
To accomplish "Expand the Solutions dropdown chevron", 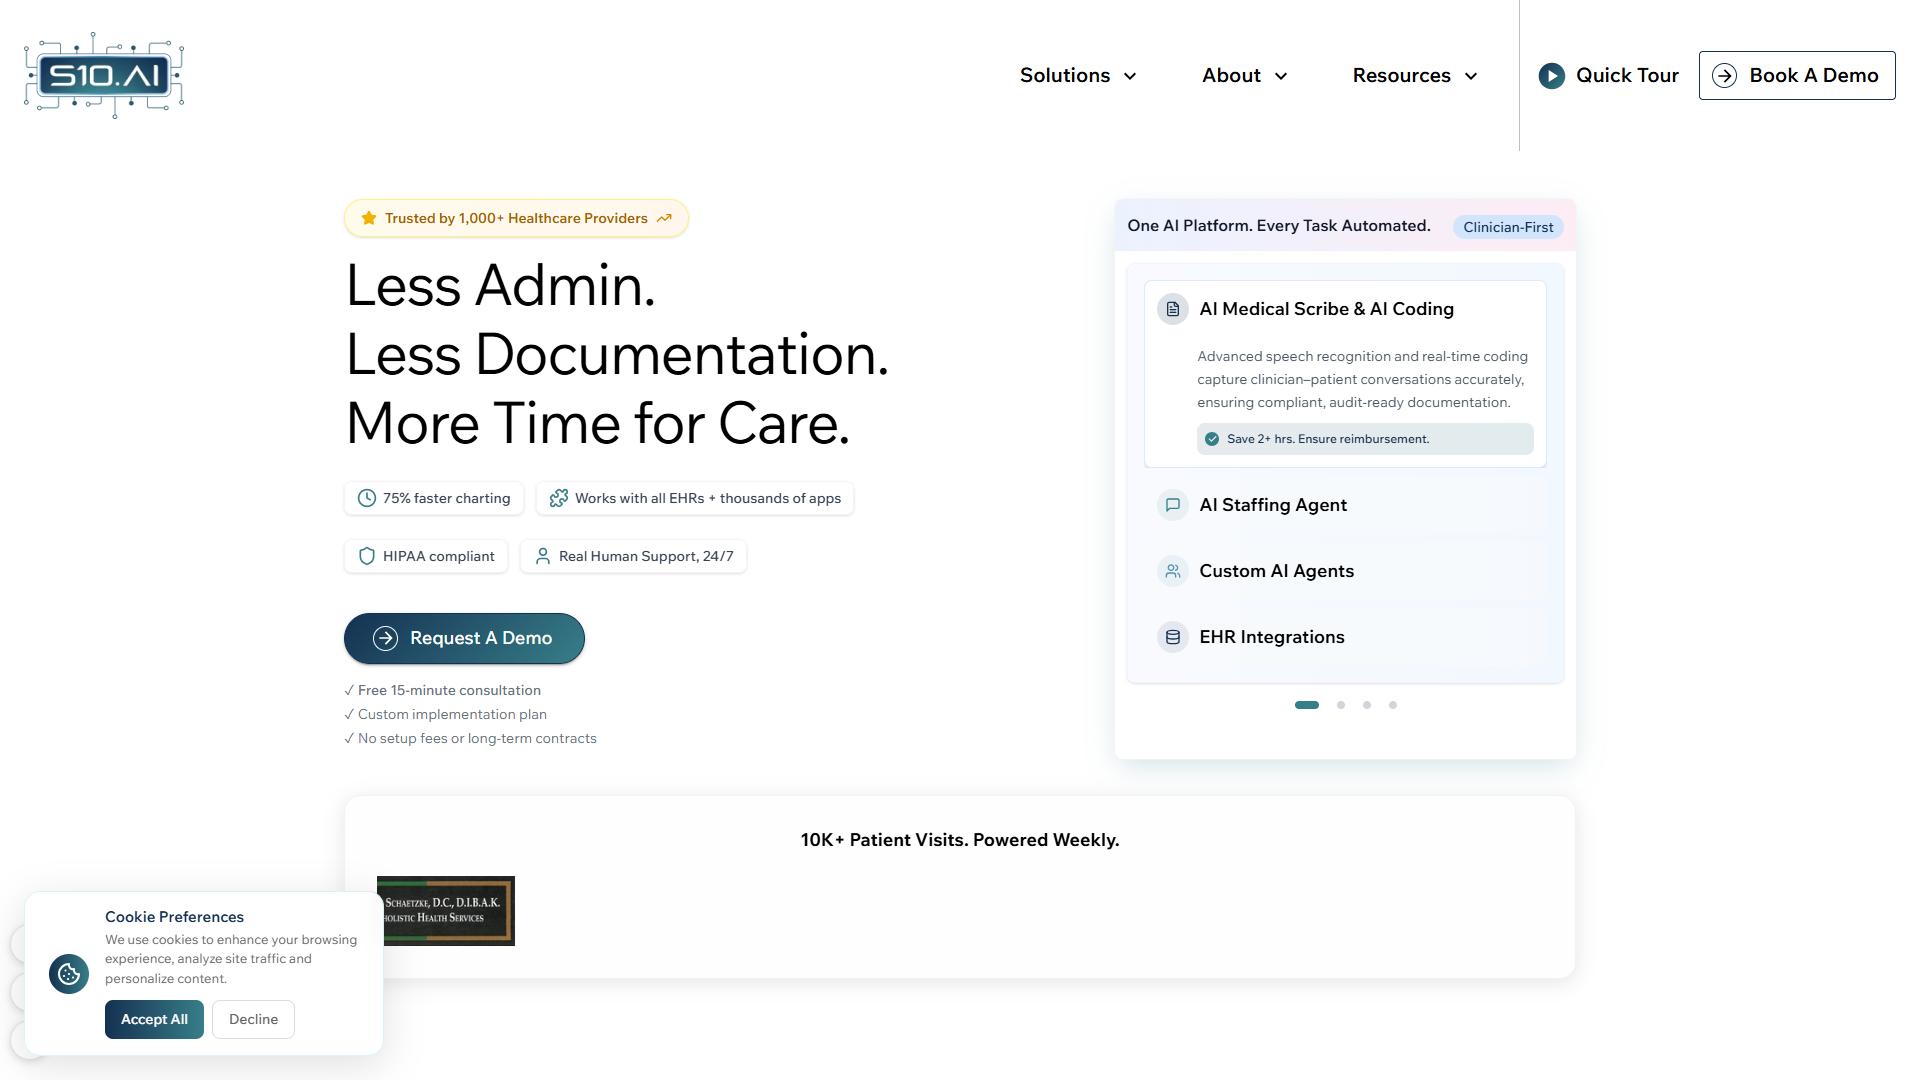I will pyautogui.click(x=1130, y=76).
